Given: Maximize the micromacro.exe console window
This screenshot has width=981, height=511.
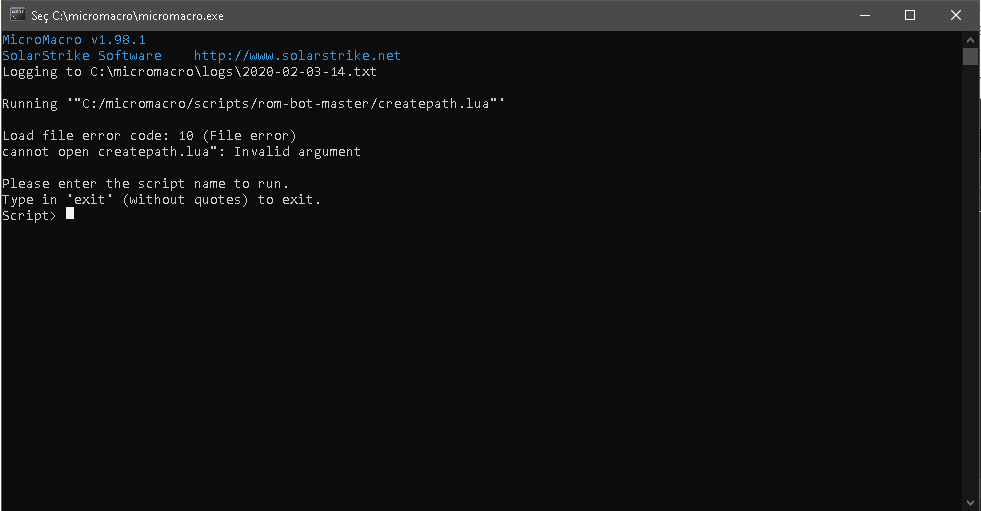Looking at the screenshot, I should tap(909, 15).
